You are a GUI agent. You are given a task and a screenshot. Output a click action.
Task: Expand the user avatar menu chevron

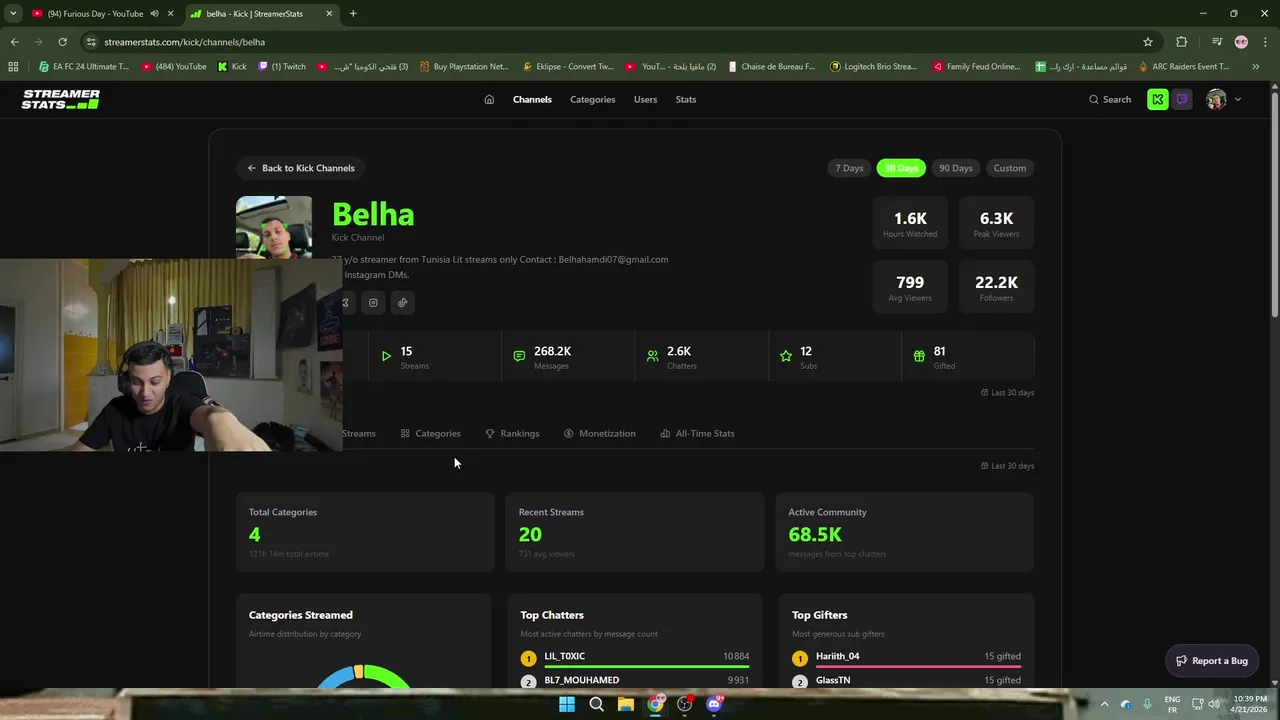(x=1238, y=99)
